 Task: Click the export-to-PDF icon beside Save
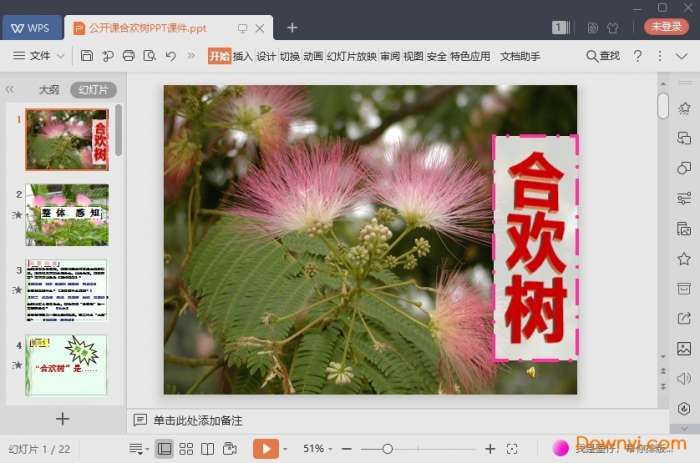pos(108,56)
